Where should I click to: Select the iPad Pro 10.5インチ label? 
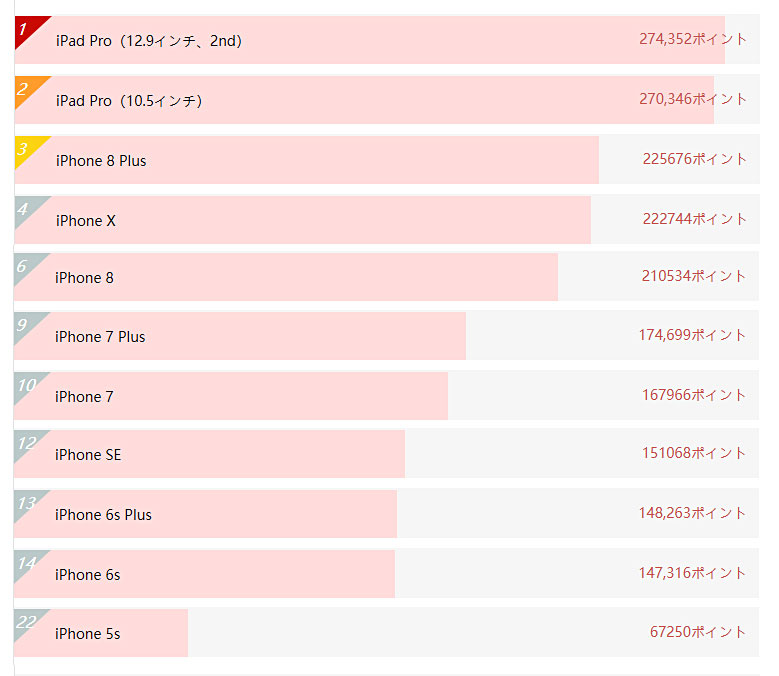click(129, 101)
